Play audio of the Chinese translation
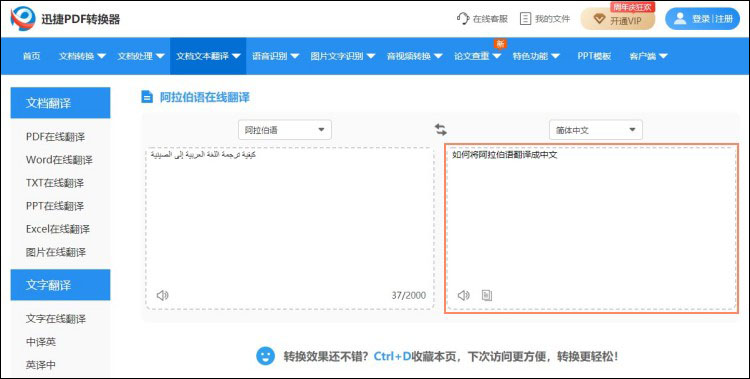Viewport: 750px width, 379px height. point(463,295)
